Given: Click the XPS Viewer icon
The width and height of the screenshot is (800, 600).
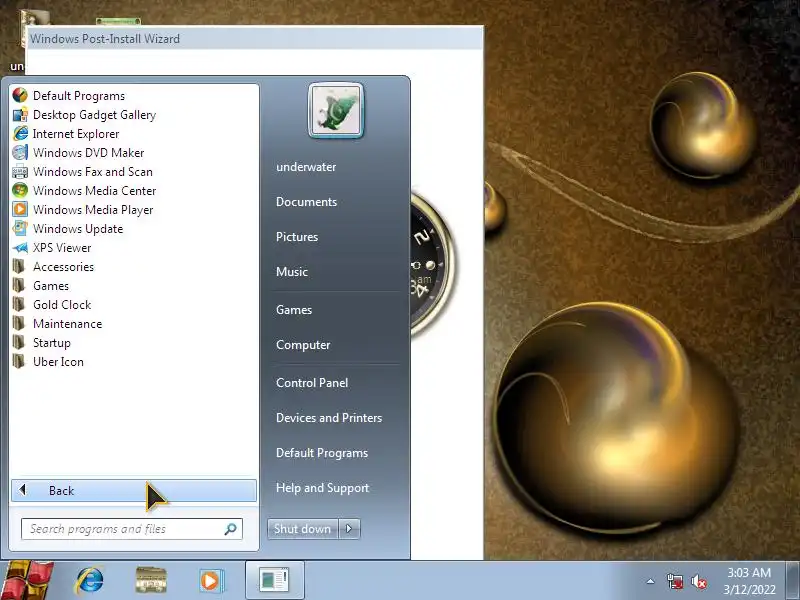Looking at the screenshot, I should click(20, 247).
